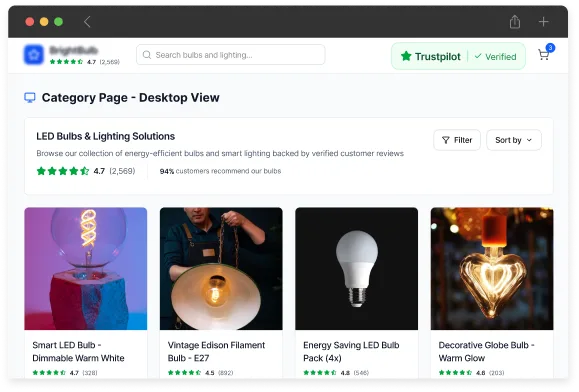The width and height of the screenshot is (579, 392).
Task: Open the share icon in title bar
Action: [515, 22]
